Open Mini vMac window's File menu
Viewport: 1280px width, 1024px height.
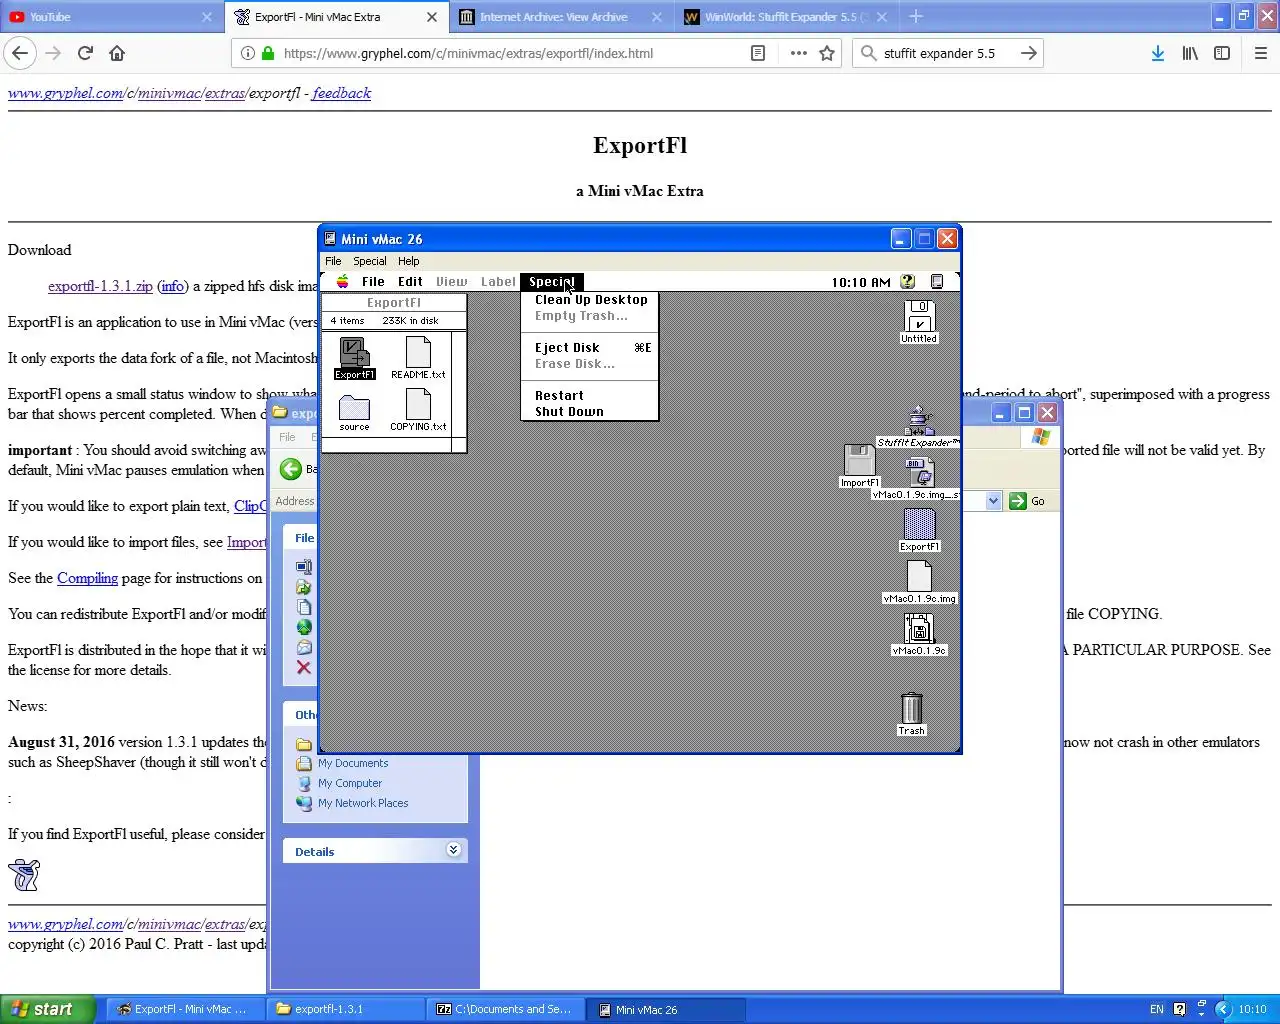click(x=333, y=261)
